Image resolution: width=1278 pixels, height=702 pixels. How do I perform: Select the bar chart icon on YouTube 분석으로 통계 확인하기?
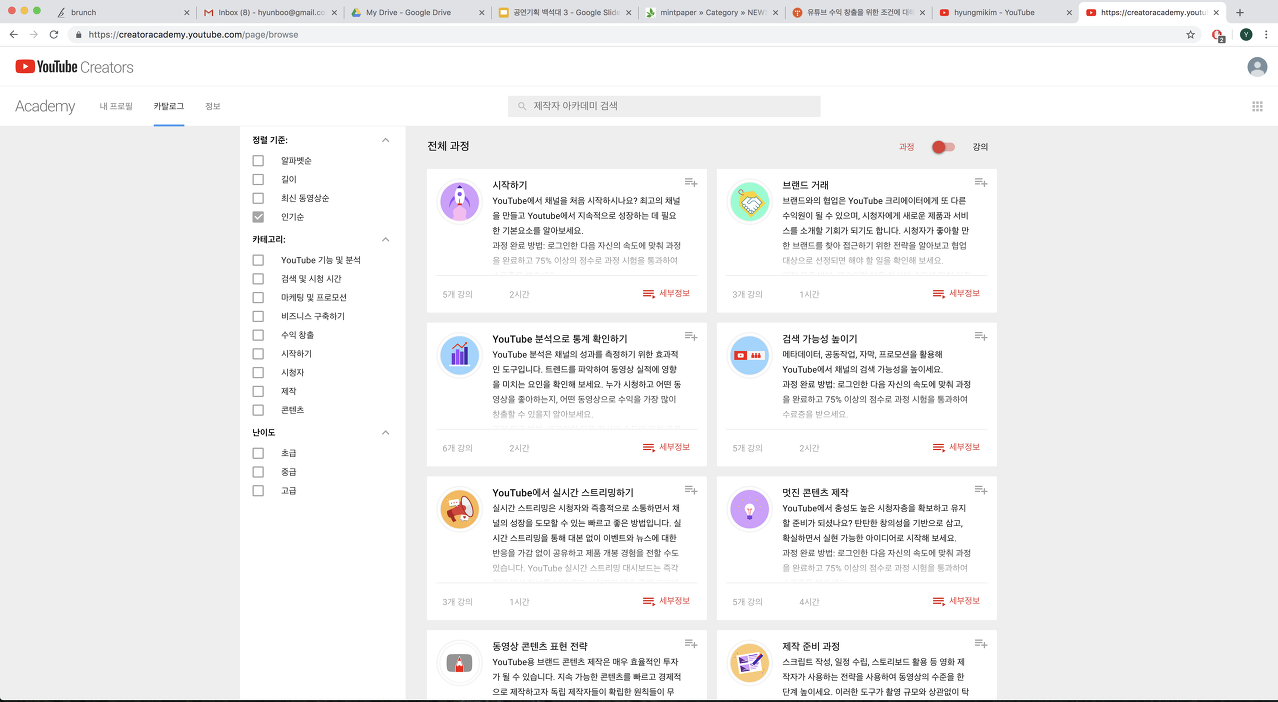coord(459,355)
